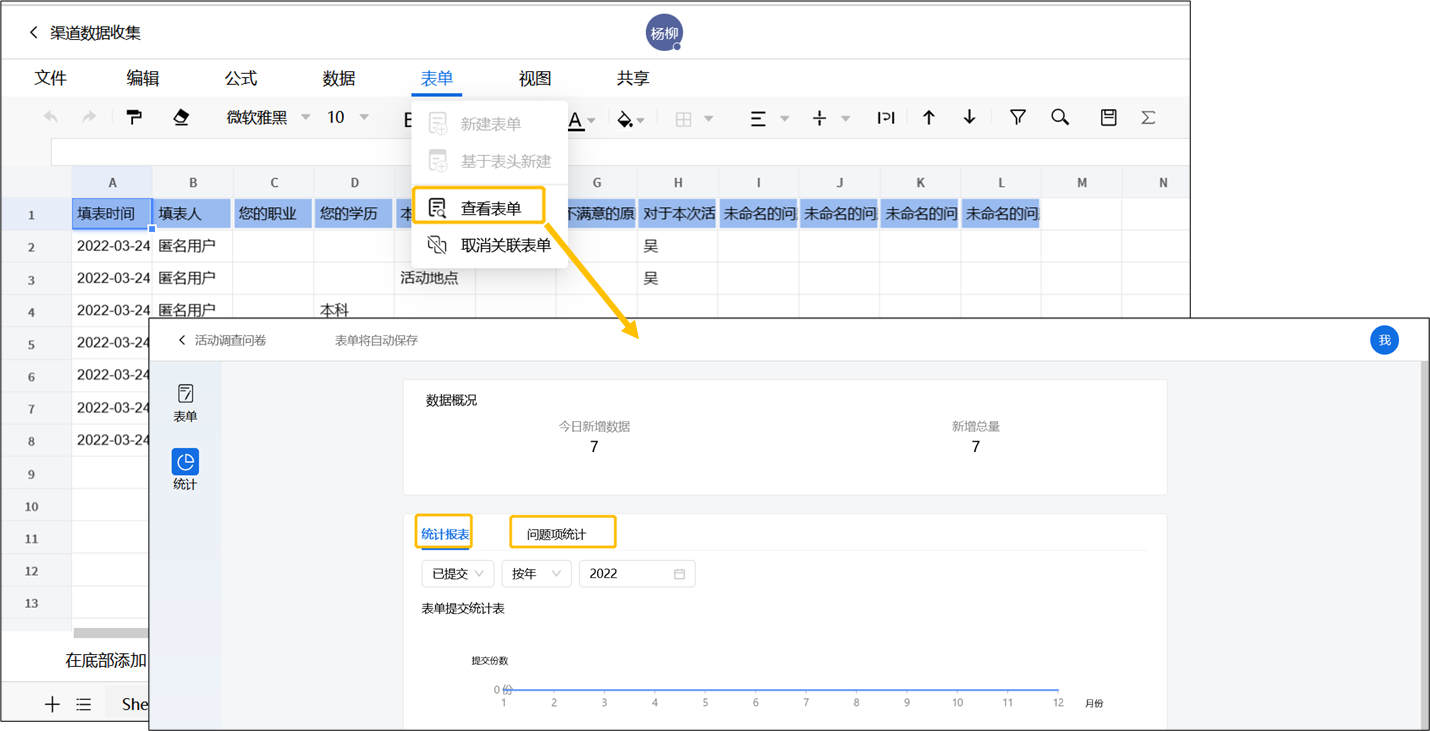Image resolution: width=1430 pixels, height=731 pixels.
Task: Click the up arrow toolbar icon
Action: 929,118
